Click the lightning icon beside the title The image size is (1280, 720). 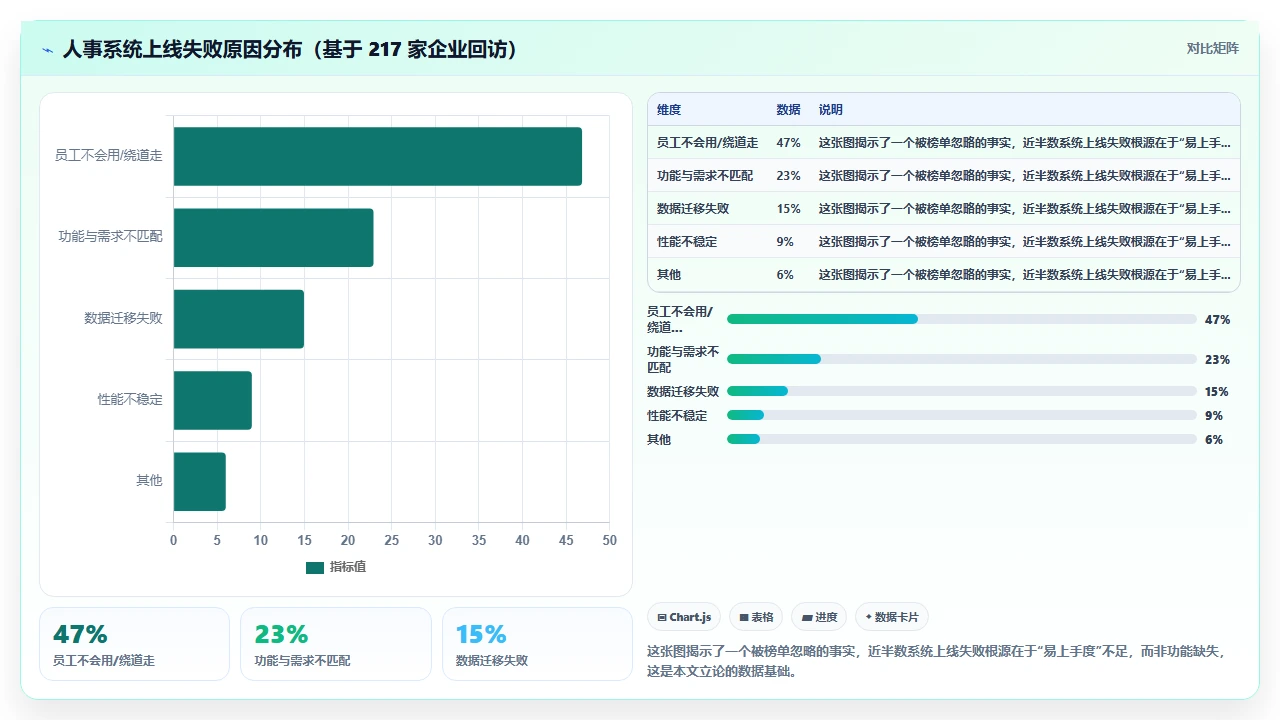tap(48, 50)
